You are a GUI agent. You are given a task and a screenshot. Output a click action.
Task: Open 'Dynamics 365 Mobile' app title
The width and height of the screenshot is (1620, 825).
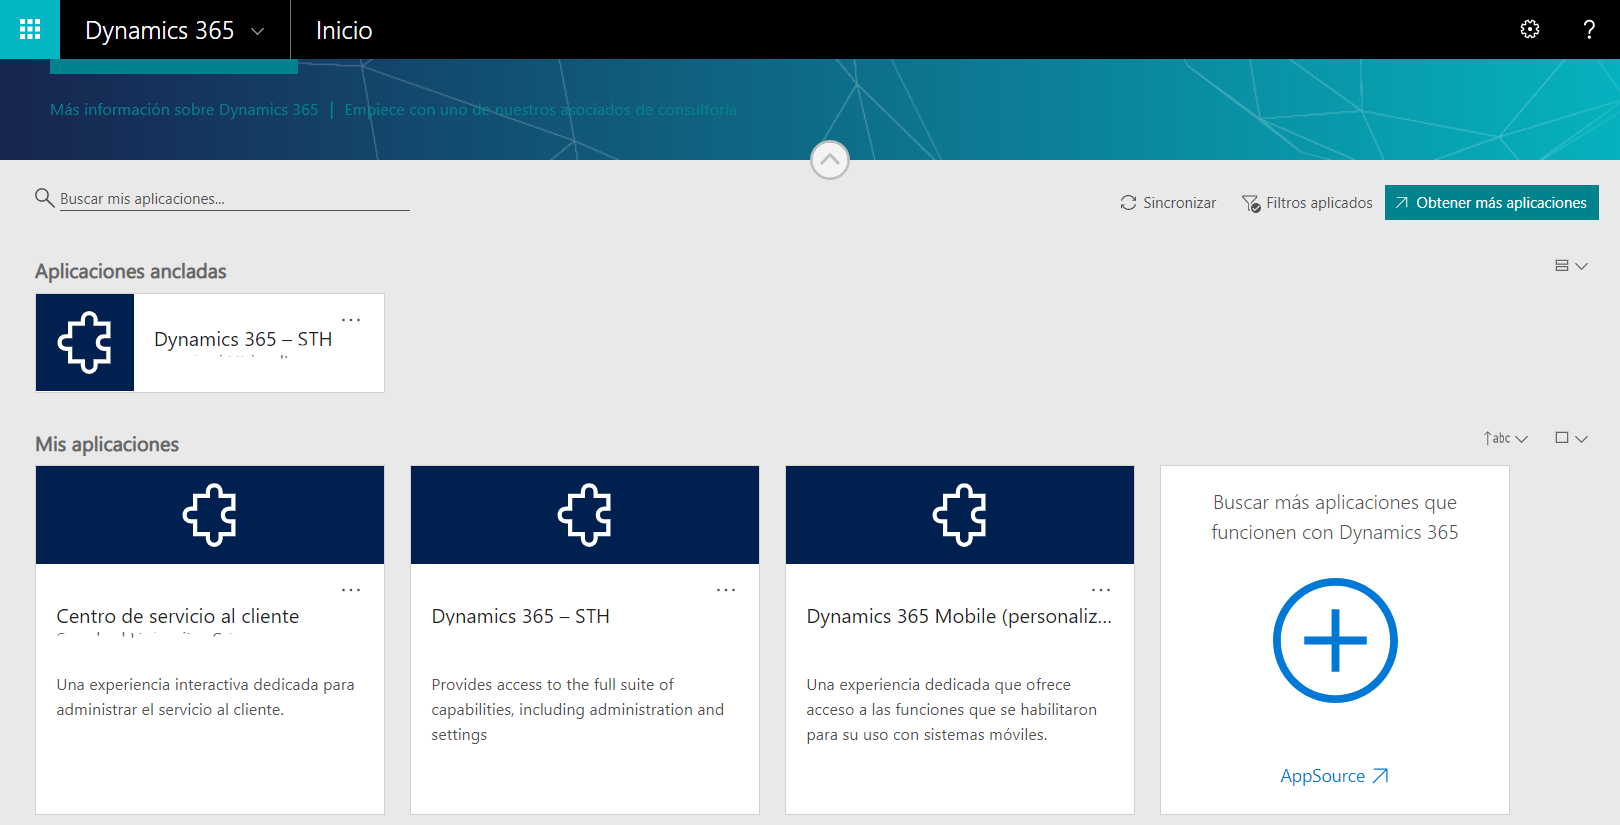click(x=959, y=616)
